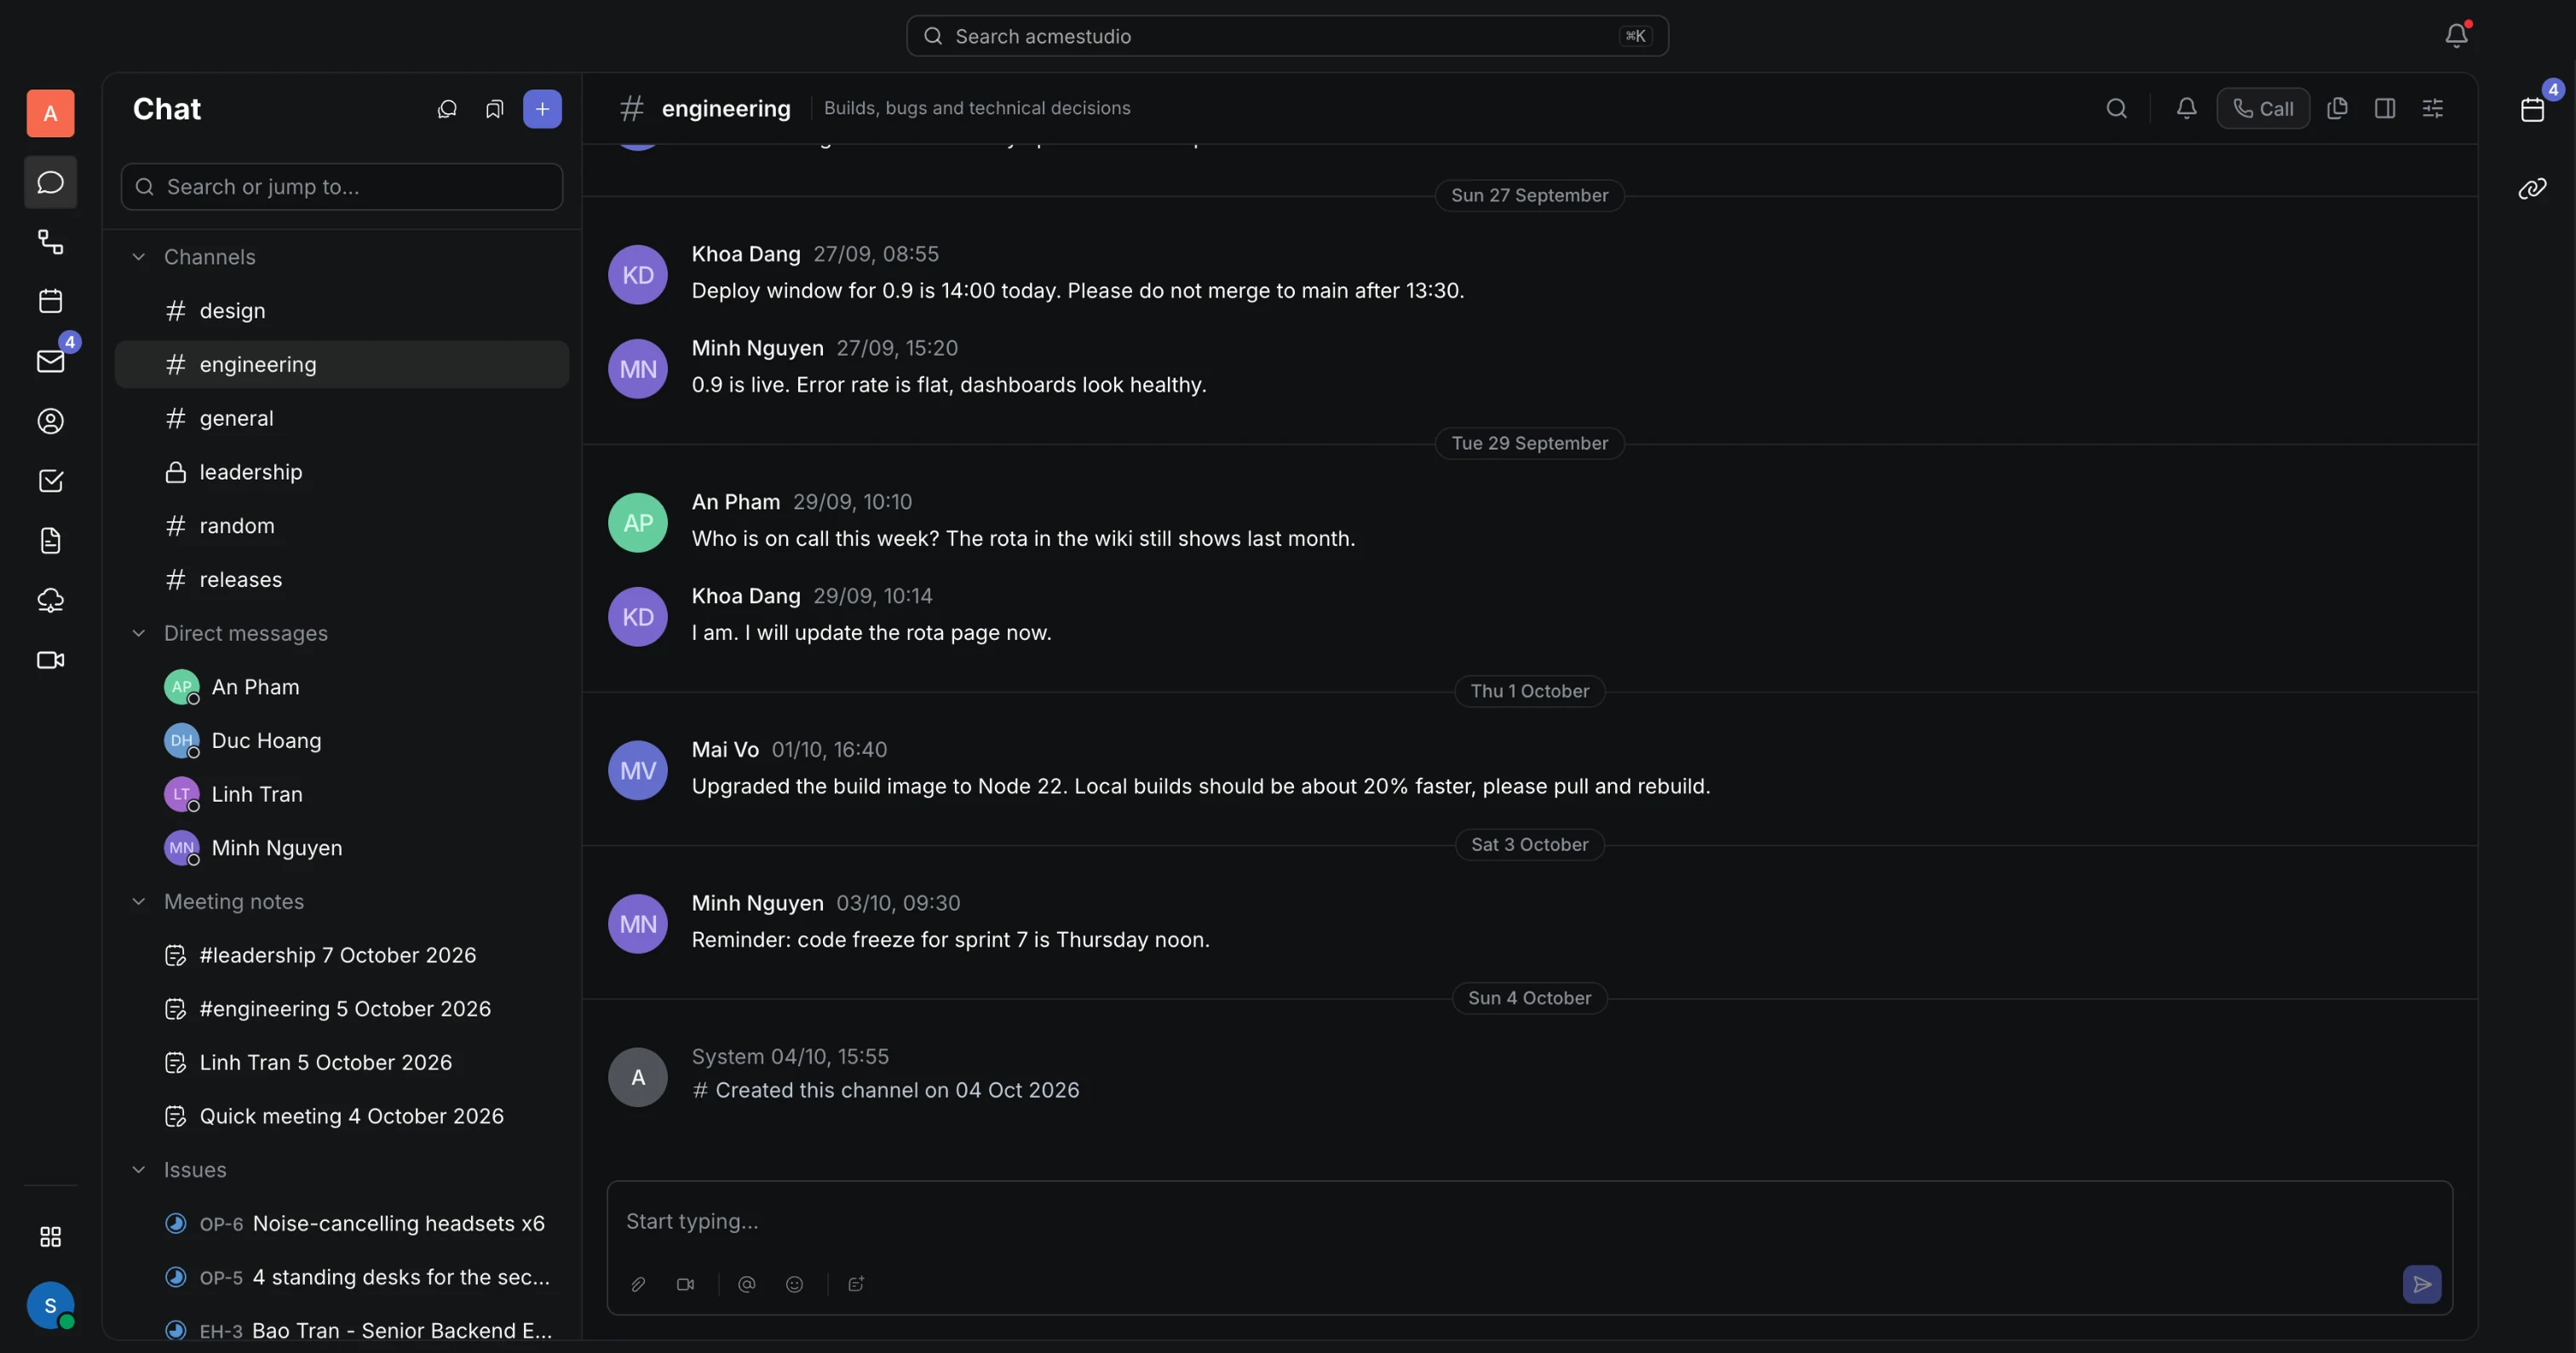Open the apps grid icon in the sidebar

click(50, 1237)
